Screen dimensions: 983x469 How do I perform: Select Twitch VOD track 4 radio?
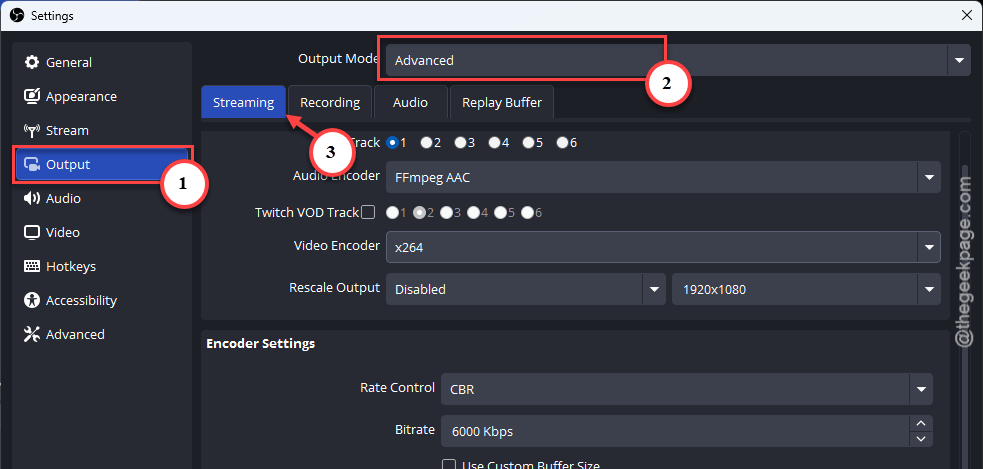point(473,213)
